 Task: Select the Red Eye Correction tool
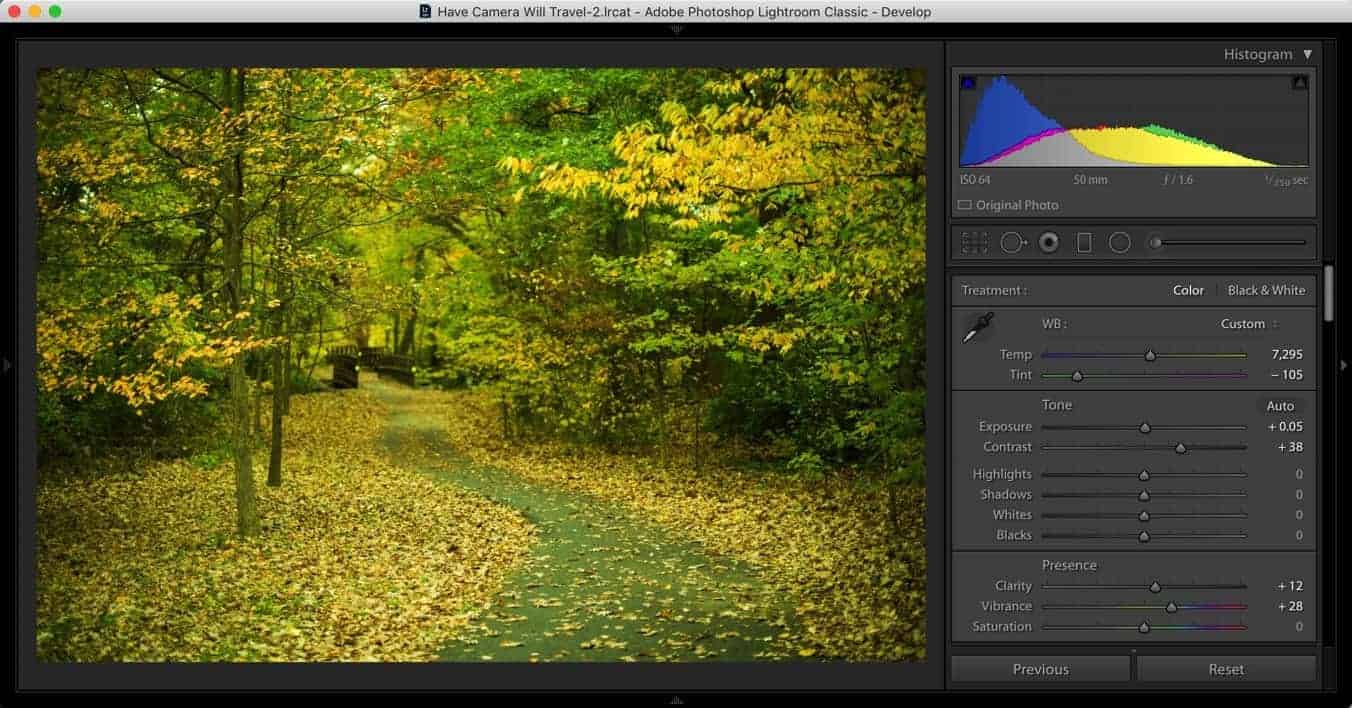(1048, 242)
